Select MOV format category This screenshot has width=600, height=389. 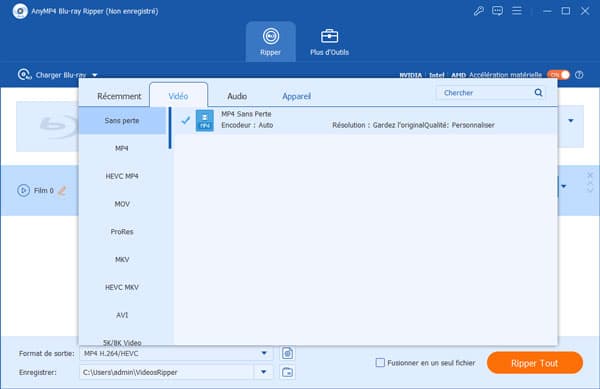pos(122,204)
